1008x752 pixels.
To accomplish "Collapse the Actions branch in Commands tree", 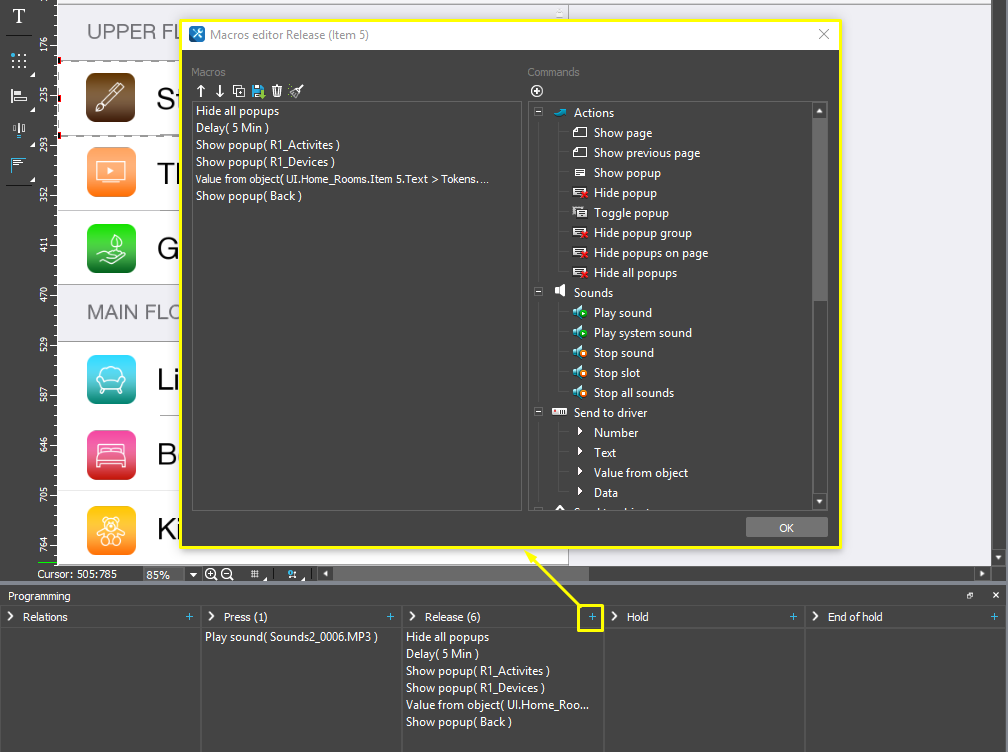I will point(538,112).
